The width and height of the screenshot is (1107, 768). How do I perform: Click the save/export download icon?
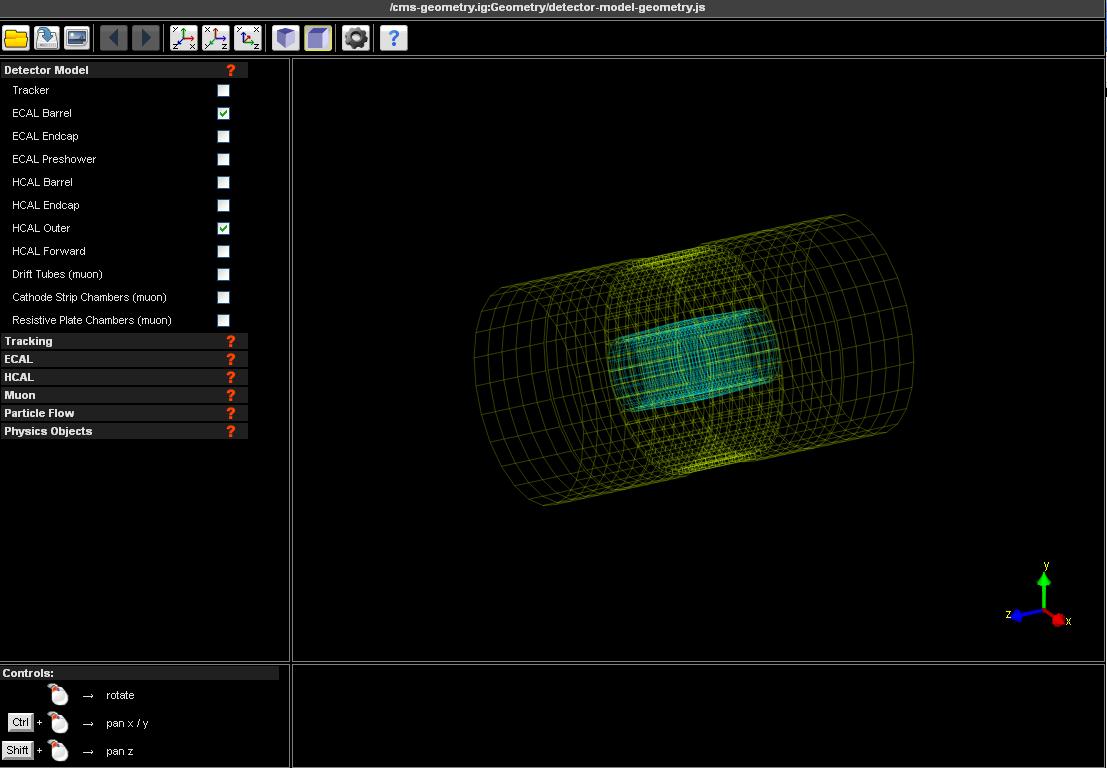(46, 38)
